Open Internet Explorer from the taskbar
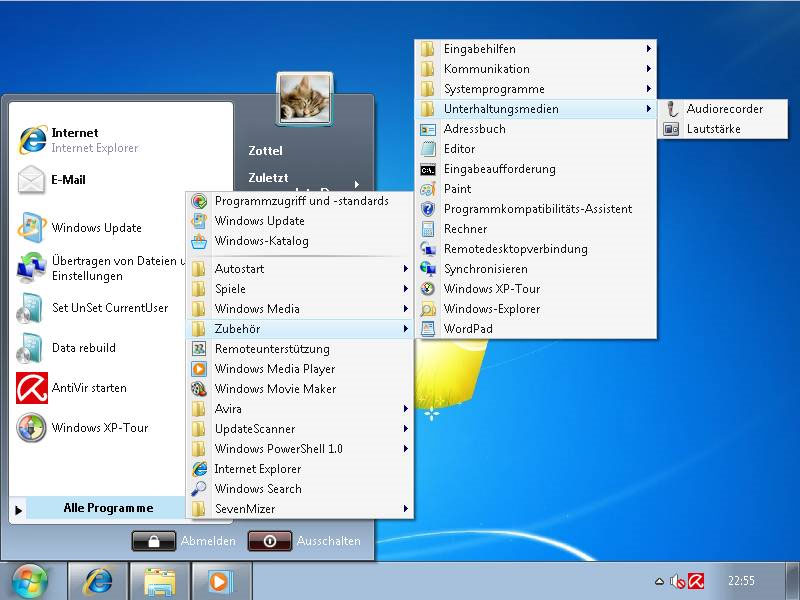This screenshot has height=600, width=800. (97, 580)
